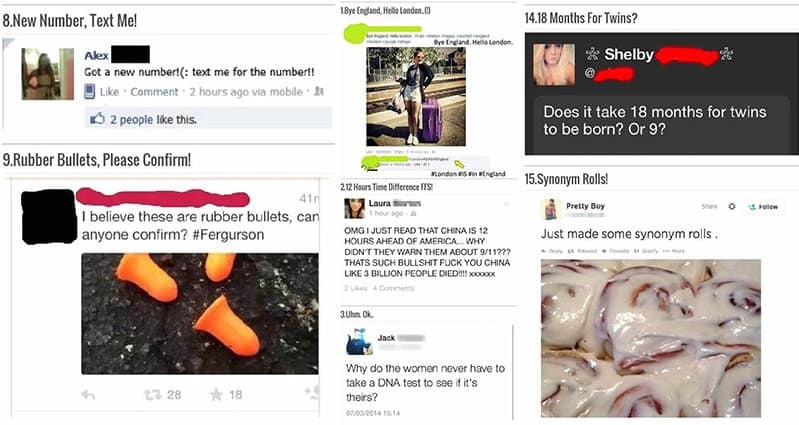Click the thumbs-up icon beside 2 people
The width and height of the screenshot is (799, 425).
tap(97, 119)
